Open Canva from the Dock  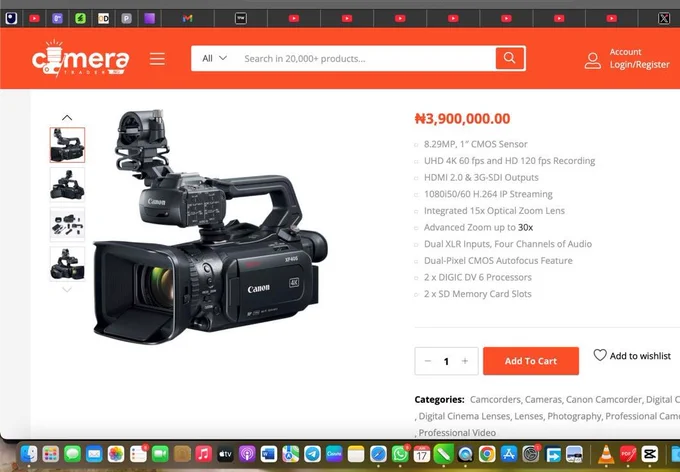coord(334,454)
